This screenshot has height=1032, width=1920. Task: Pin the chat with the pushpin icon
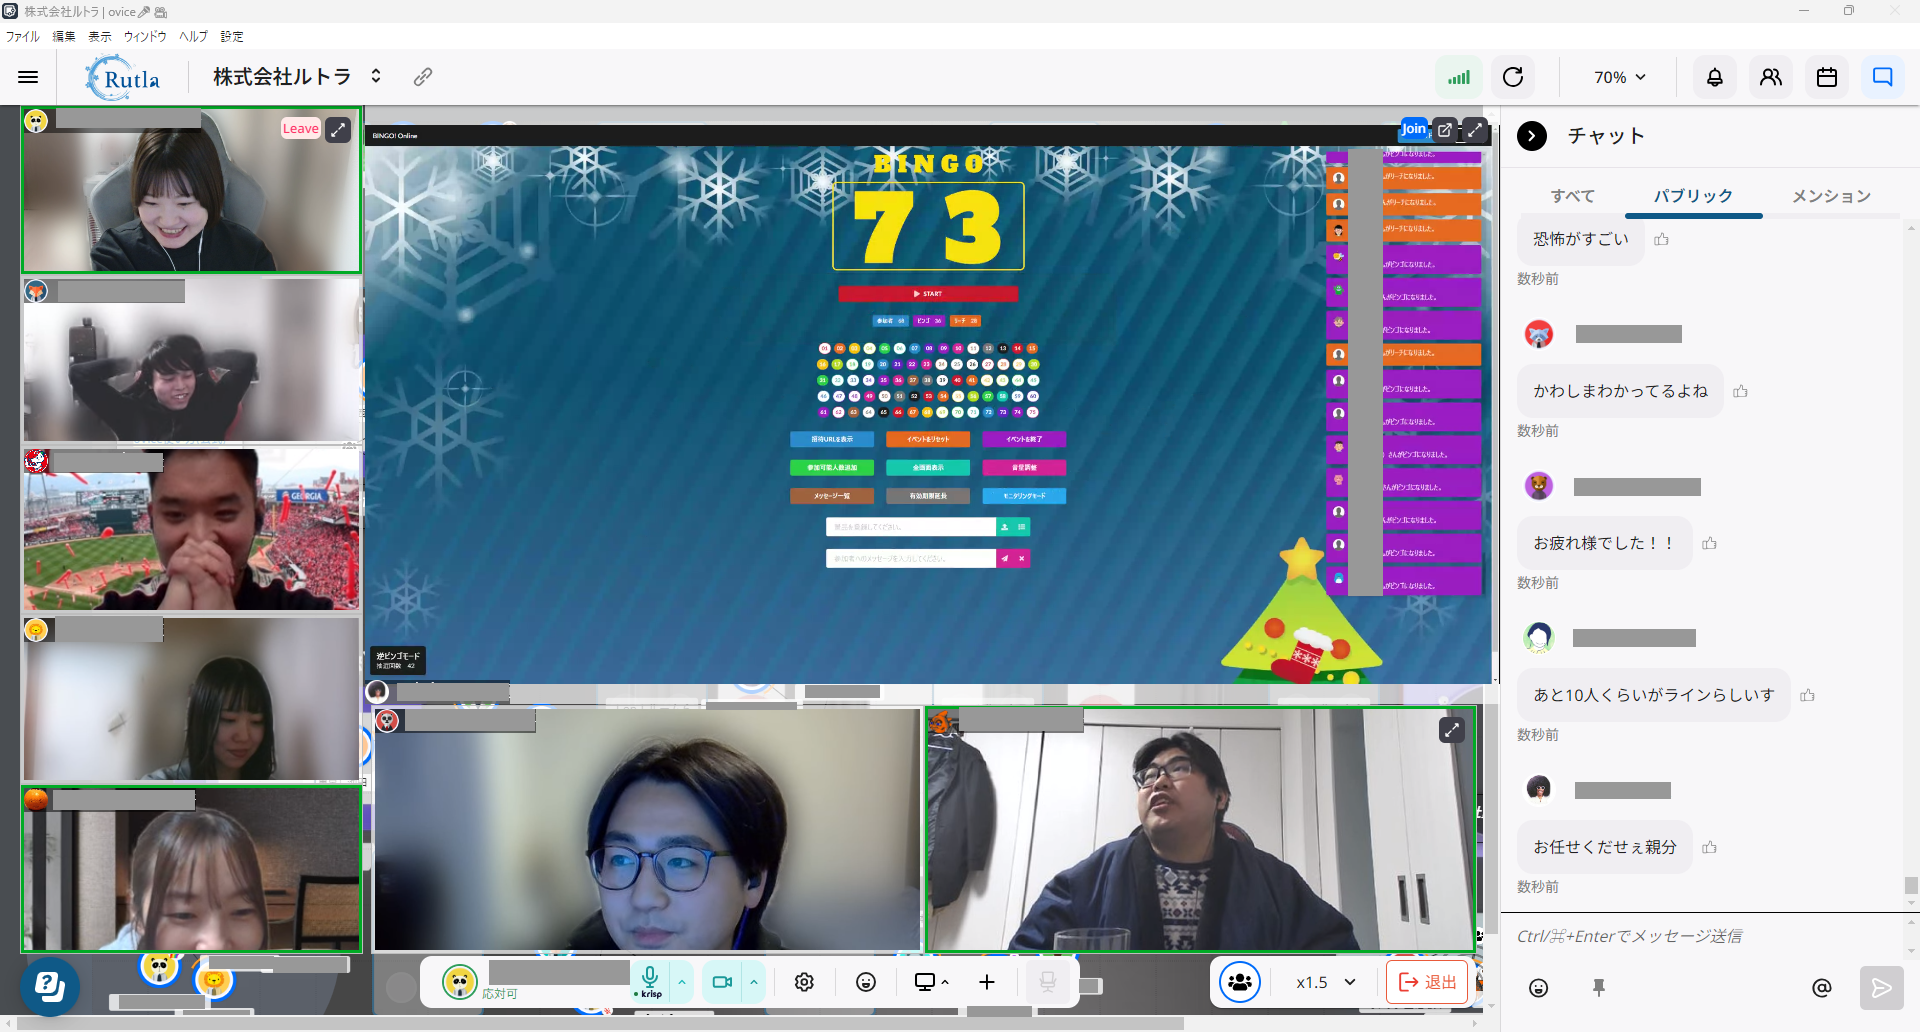coord(1598,988)
